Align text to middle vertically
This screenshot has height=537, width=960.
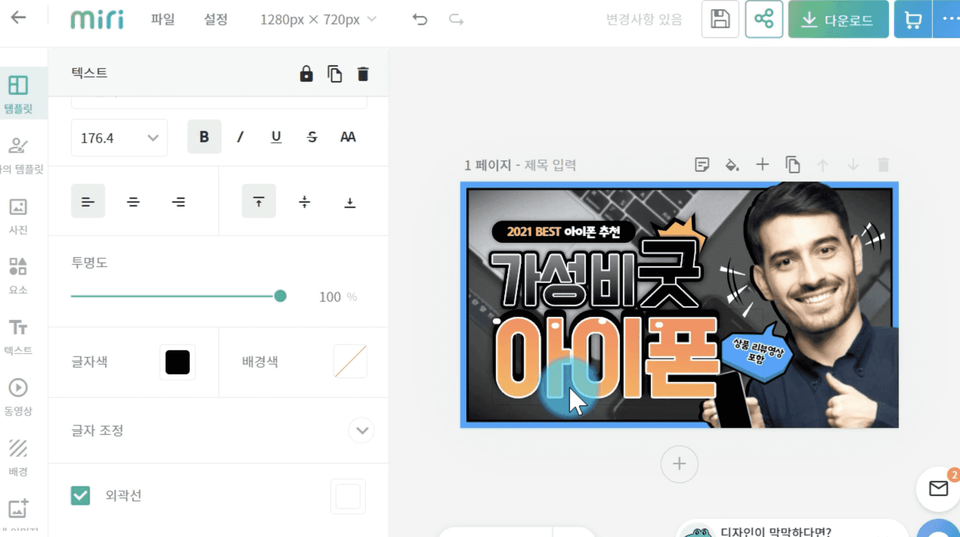tap(304, 201)
